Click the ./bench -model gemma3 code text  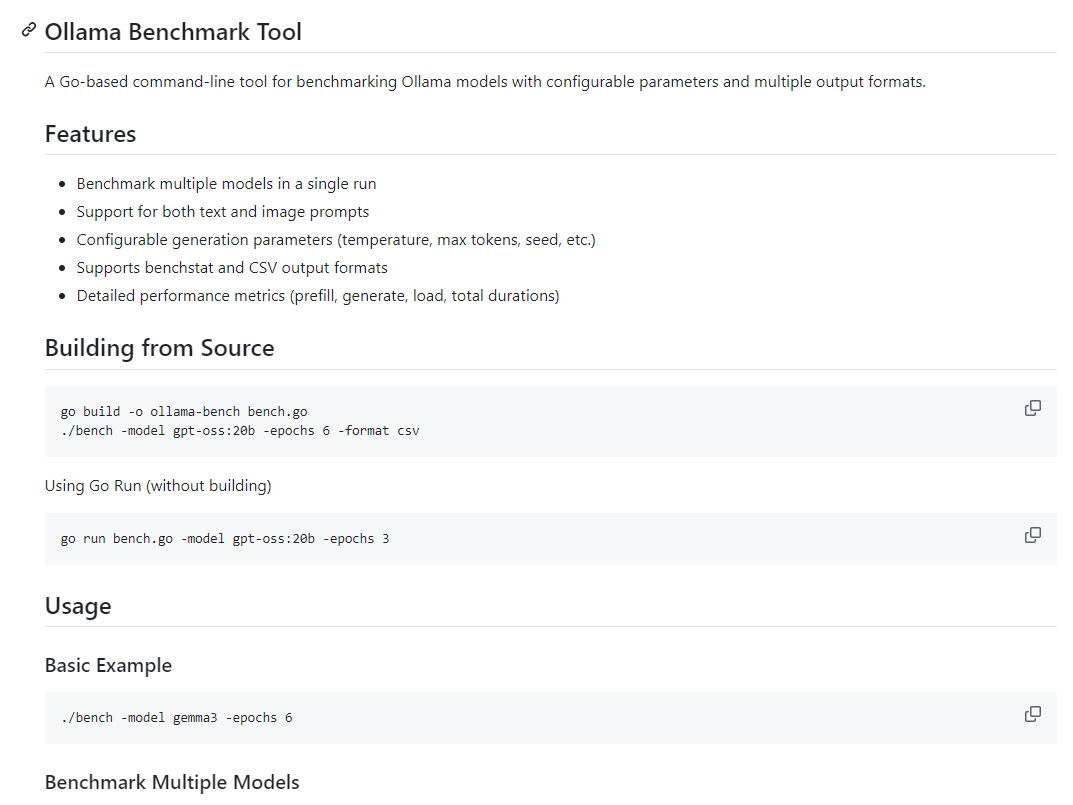point(176,718)
